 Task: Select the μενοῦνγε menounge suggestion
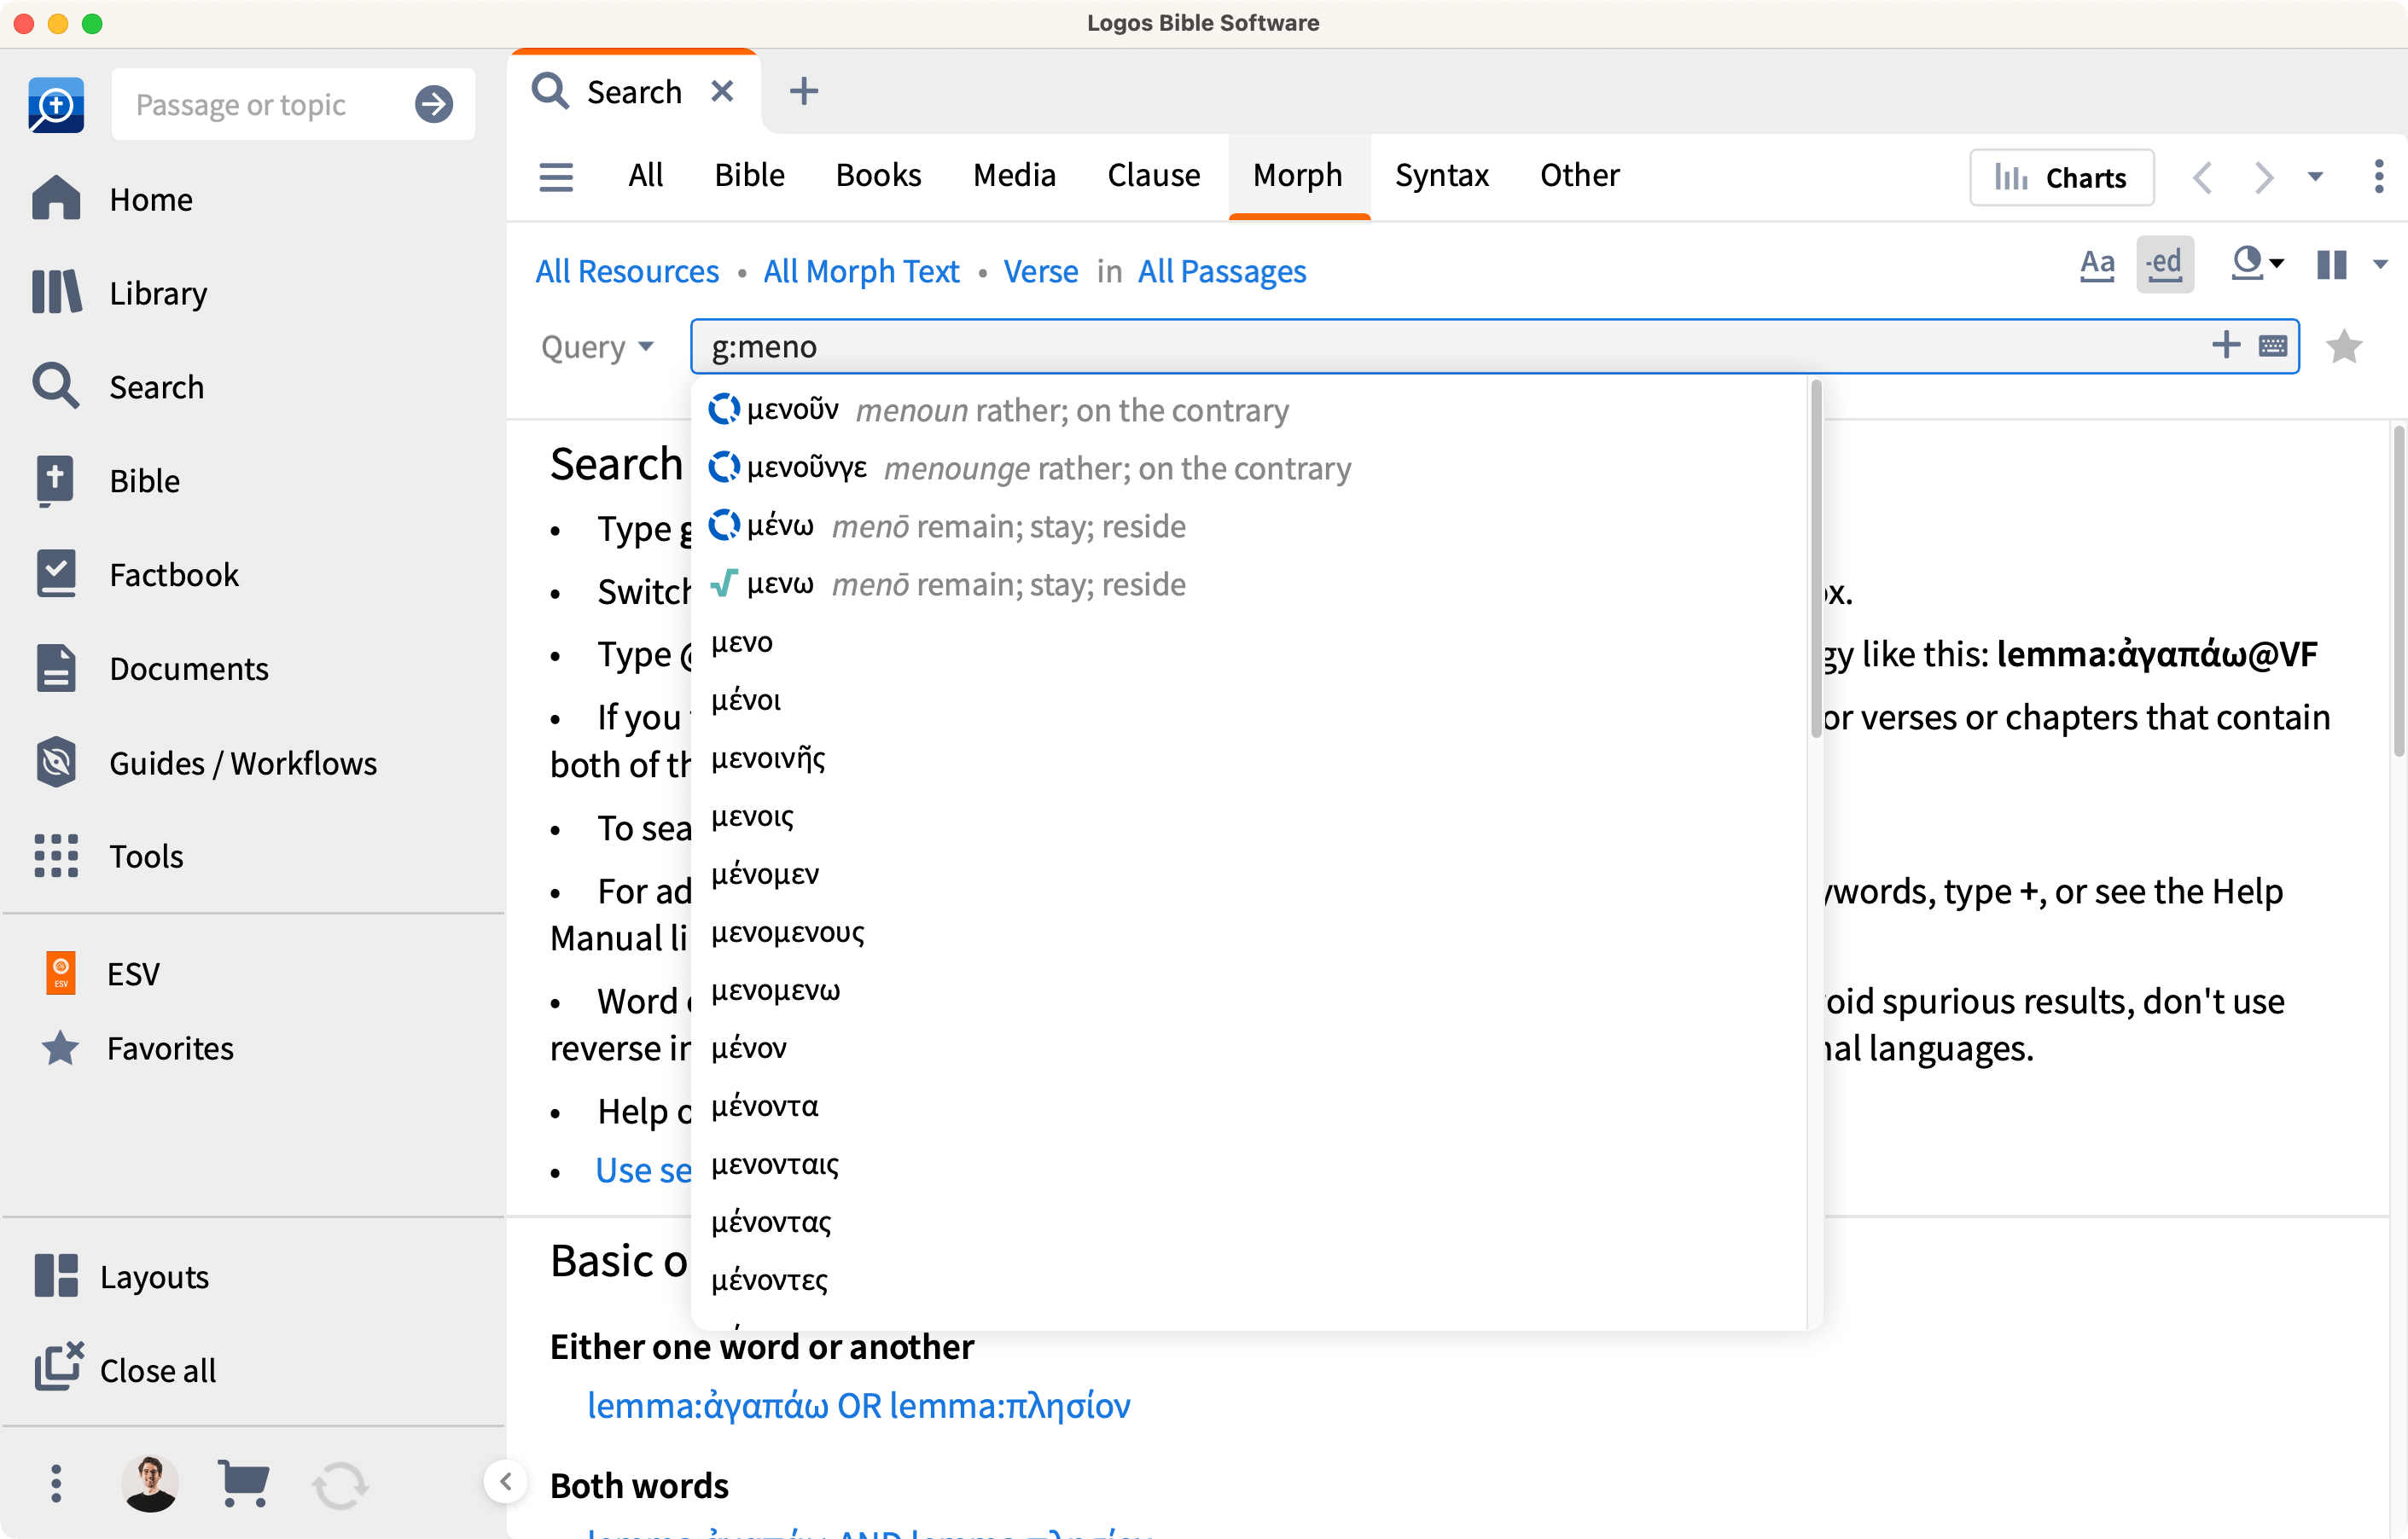[x=1248, y=468]
